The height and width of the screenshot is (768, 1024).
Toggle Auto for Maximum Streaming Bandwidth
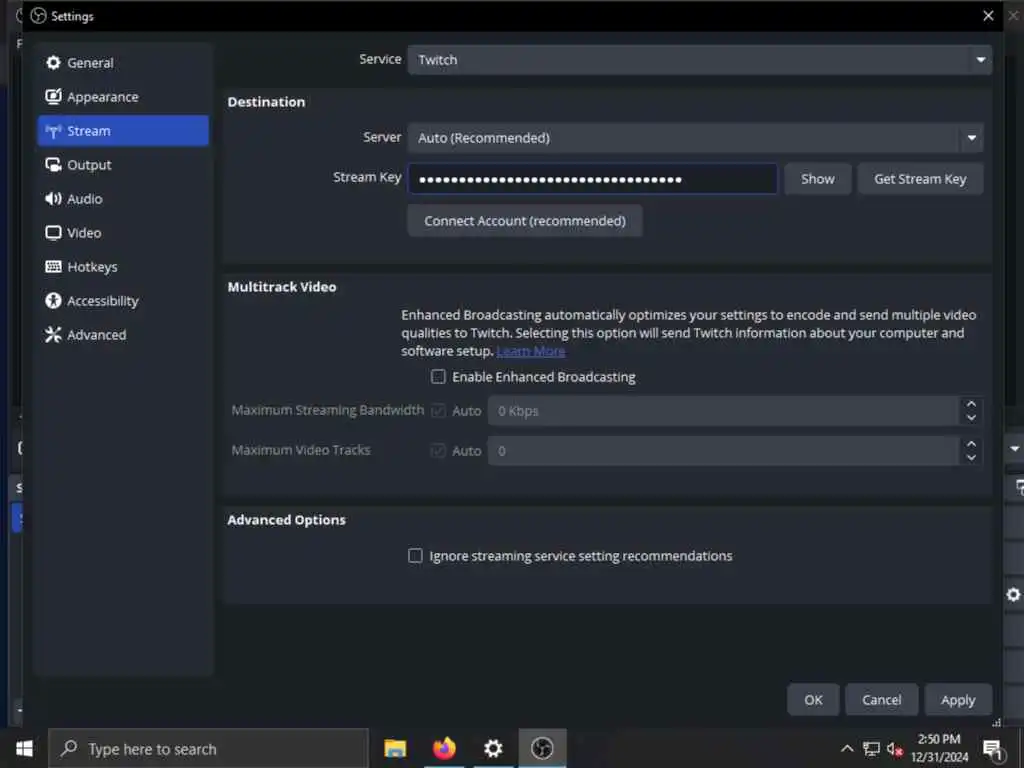pos(438,411)
